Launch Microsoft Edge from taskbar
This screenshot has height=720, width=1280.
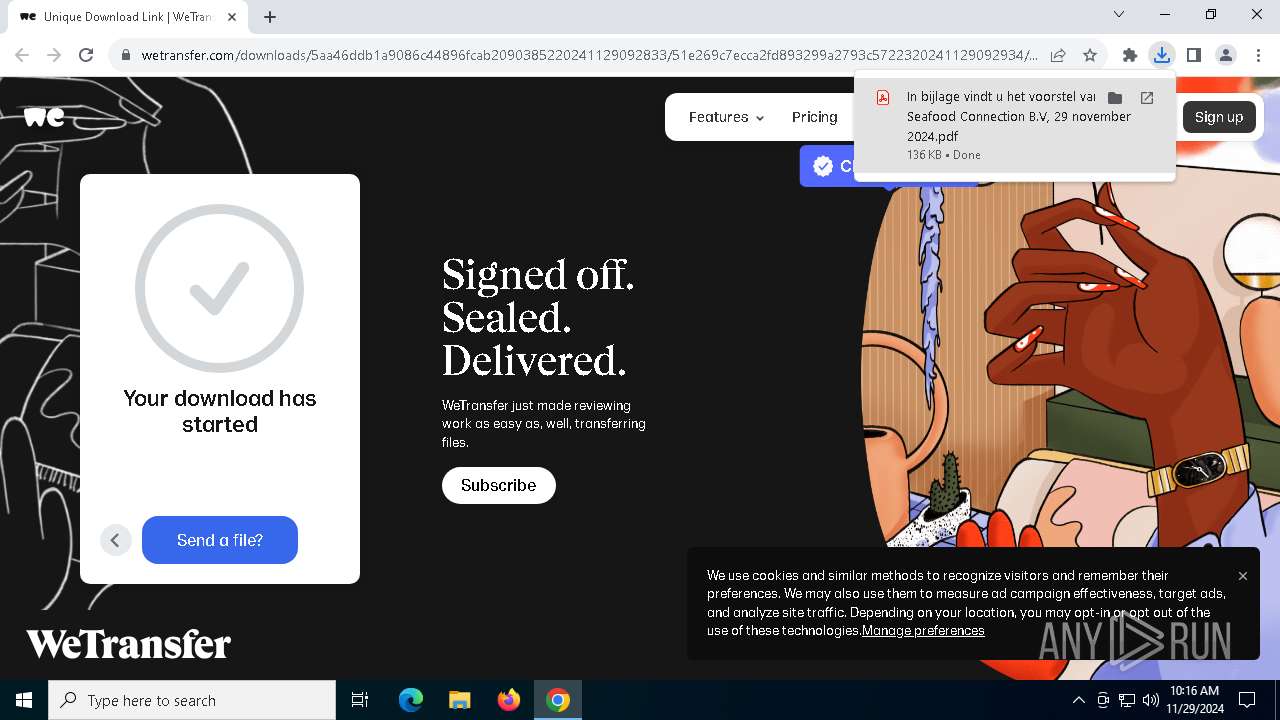click(x=411, y=700)
